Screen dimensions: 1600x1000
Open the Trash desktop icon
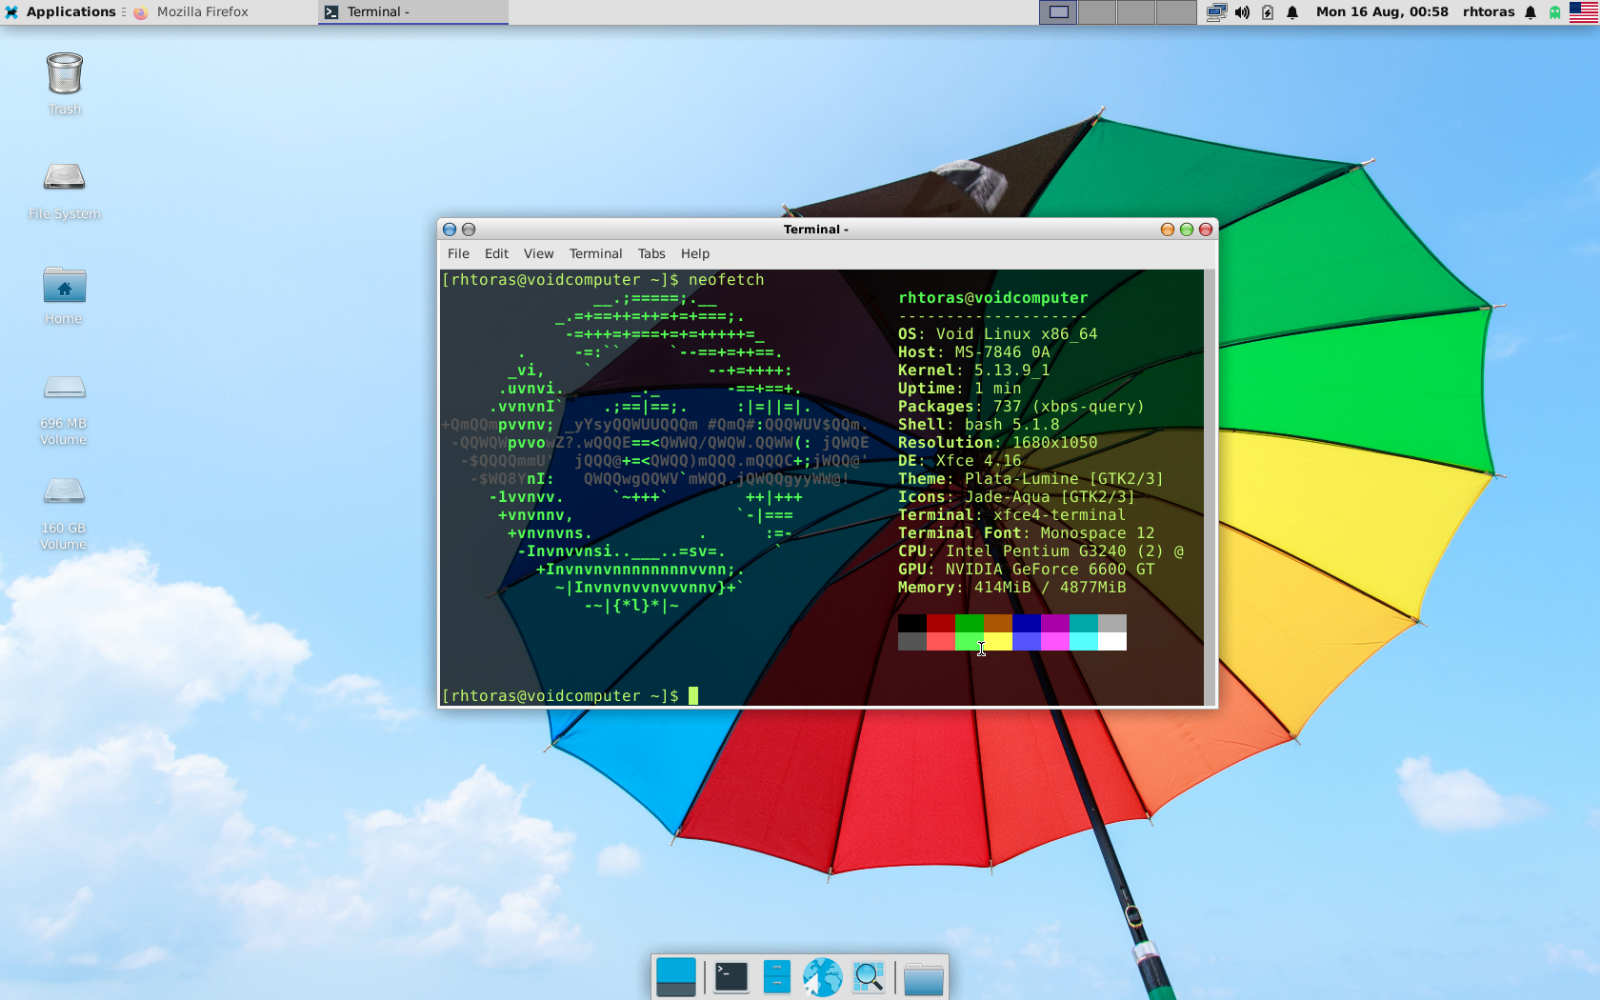pos(64,83)
